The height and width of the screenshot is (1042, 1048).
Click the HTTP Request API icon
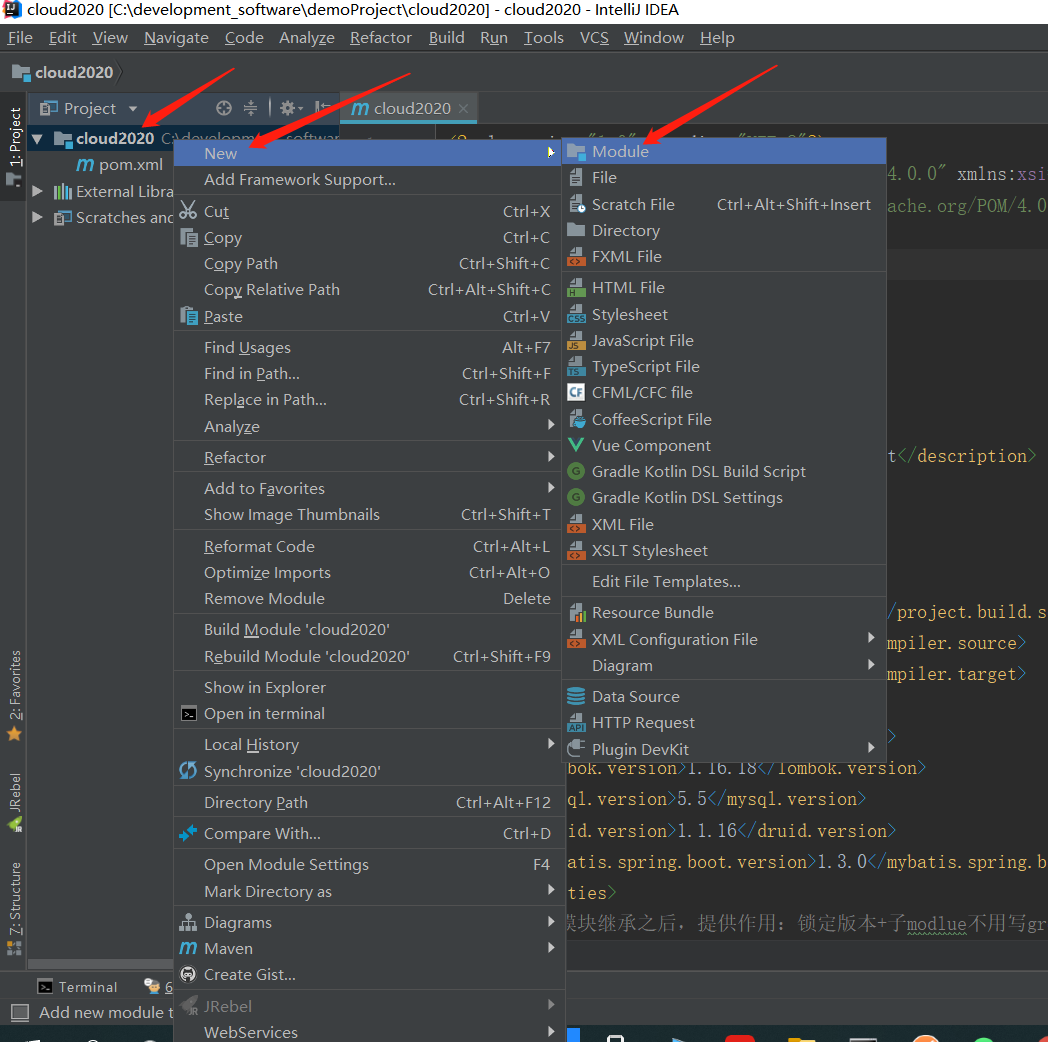[x=575, y=723]
